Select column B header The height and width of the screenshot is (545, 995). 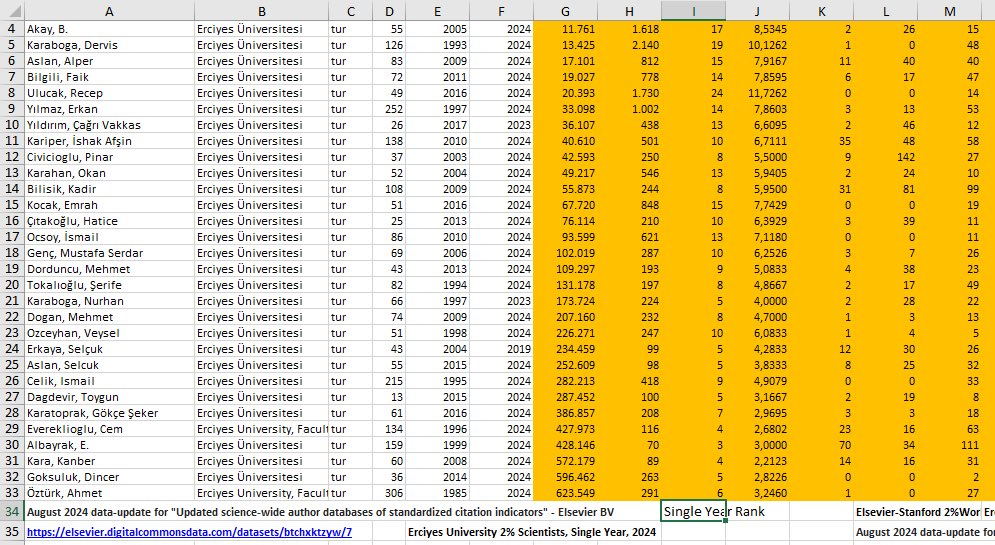[x=261, y=11]
